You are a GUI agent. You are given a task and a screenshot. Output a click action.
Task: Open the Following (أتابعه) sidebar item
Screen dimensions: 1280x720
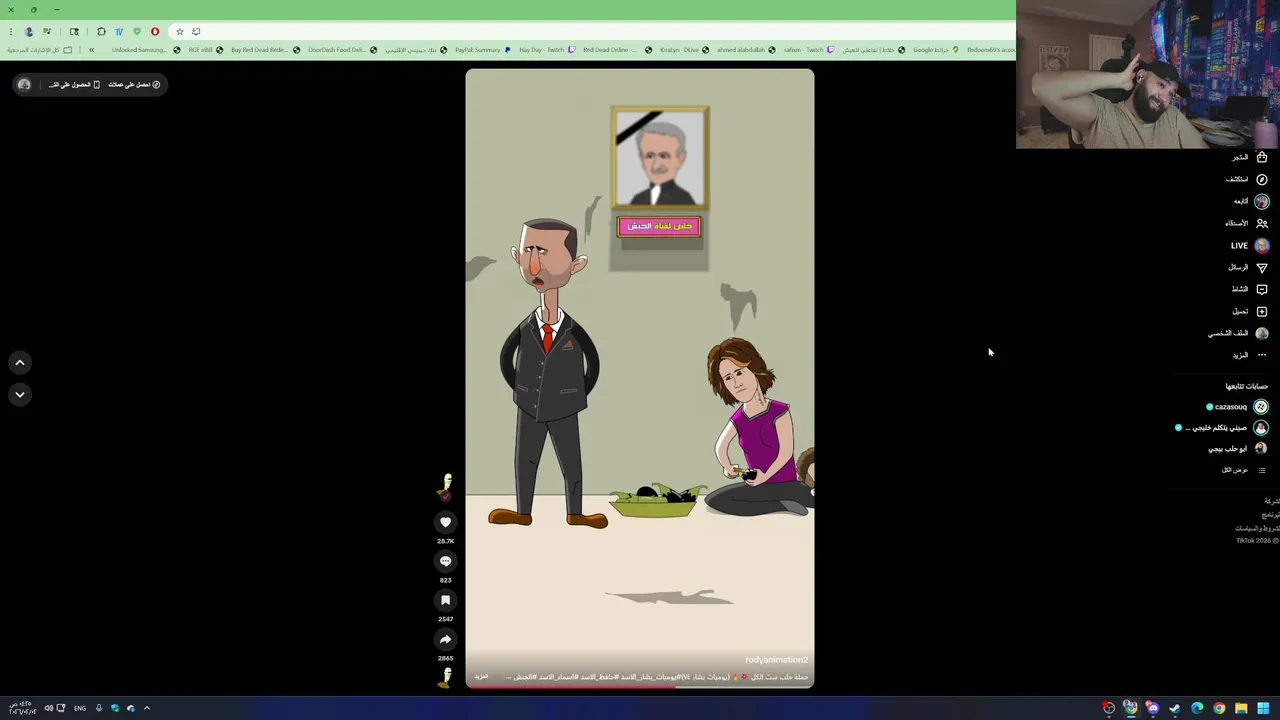click(1250, 201)
